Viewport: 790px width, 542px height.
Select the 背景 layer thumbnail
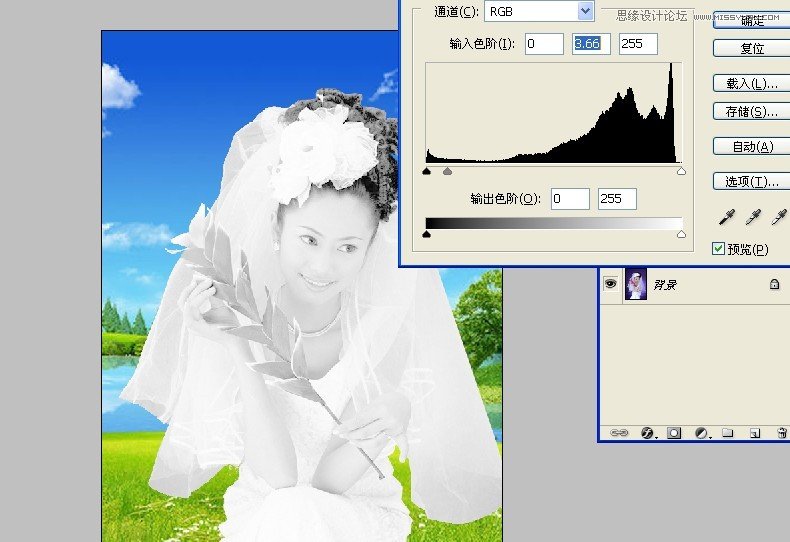tap(636, 284)
